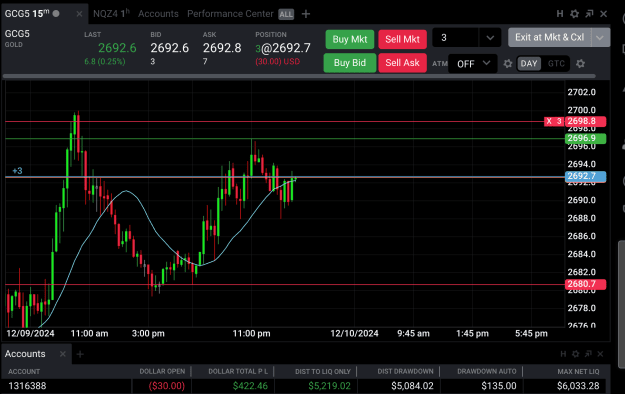Click the DIST TO LIQ ONLY column header
Viewport: 625px width, 394px height.
coord(323,372)
